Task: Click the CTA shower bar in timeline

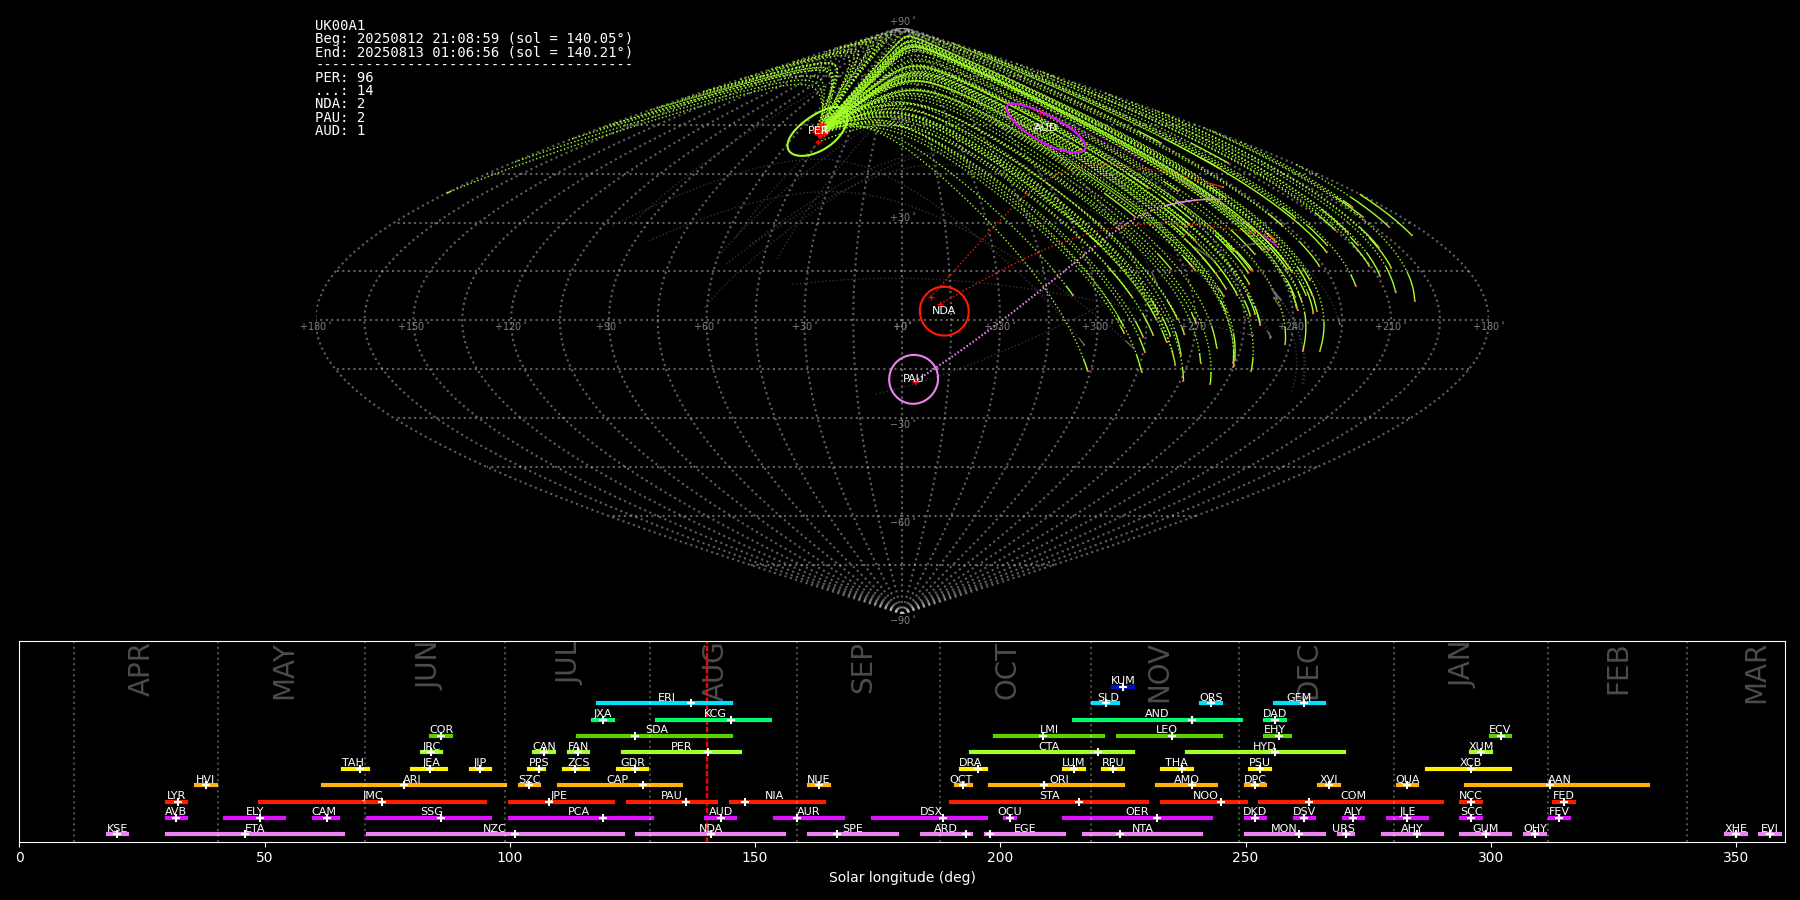Action: coord(1052,752)
